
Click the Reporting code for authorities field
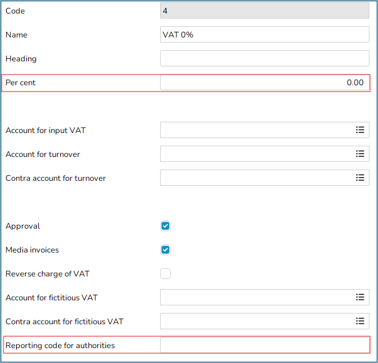click(265, 345)
